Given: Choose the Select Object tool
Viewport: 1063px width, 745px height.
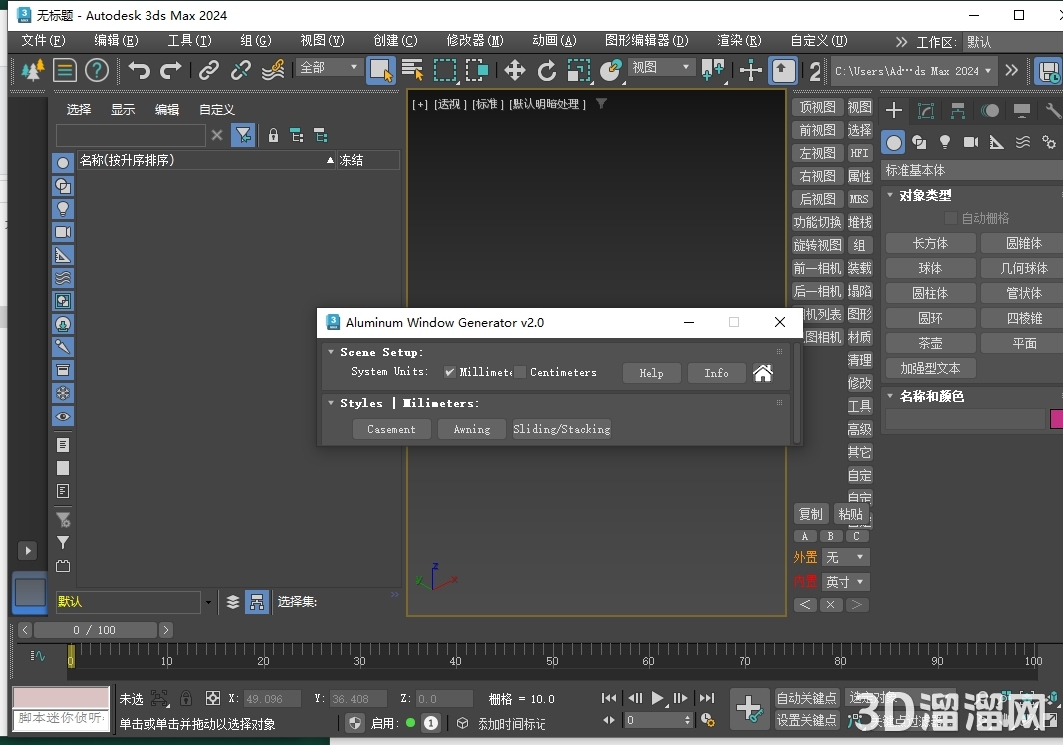Looking at the screenshot, I should point(380,71).
